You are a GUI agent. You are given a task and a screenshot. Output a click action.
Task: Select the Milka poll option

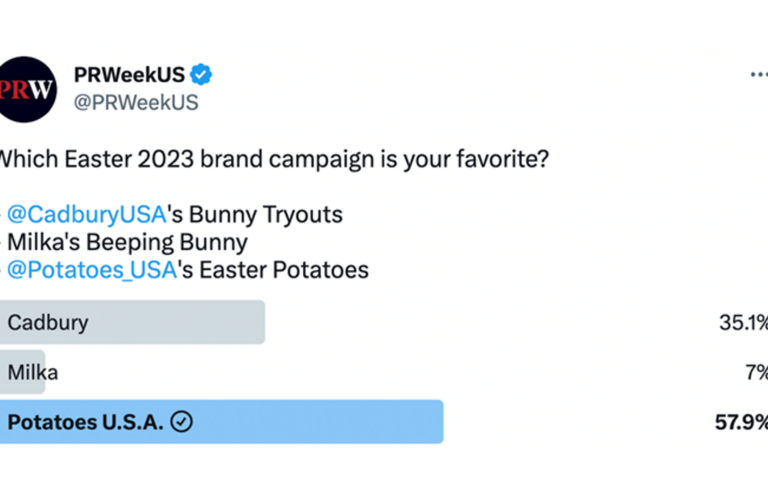(384, 372)
